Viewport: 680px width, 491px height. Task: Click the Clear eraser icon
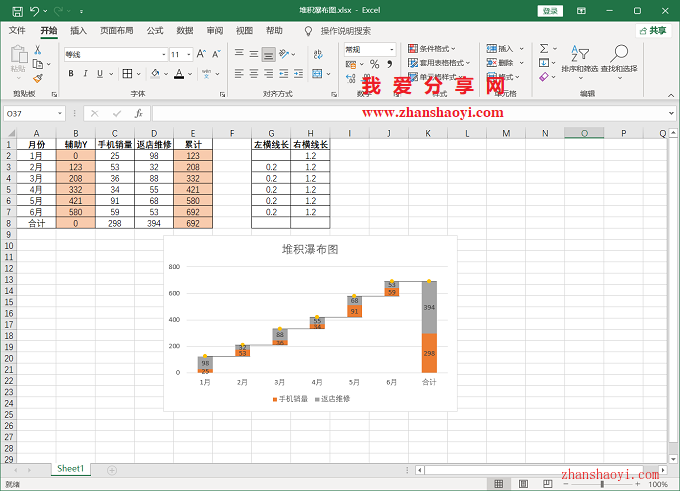point(544,77)
